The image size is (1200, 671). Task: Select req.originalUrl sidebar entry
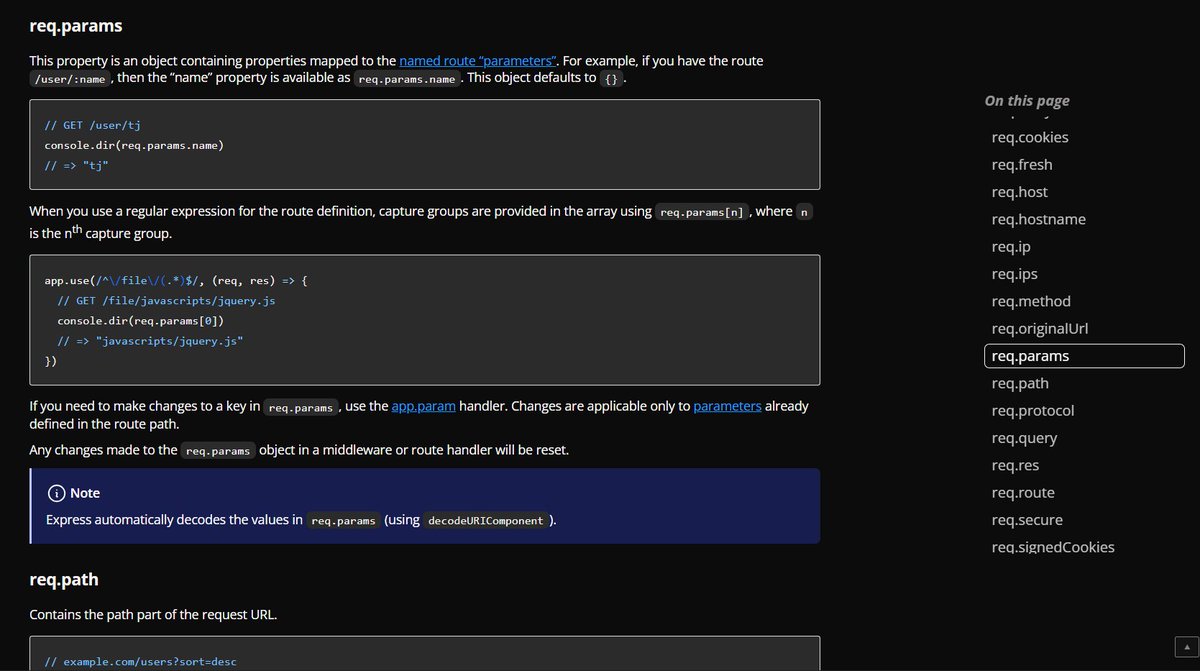pos(1041,329)
